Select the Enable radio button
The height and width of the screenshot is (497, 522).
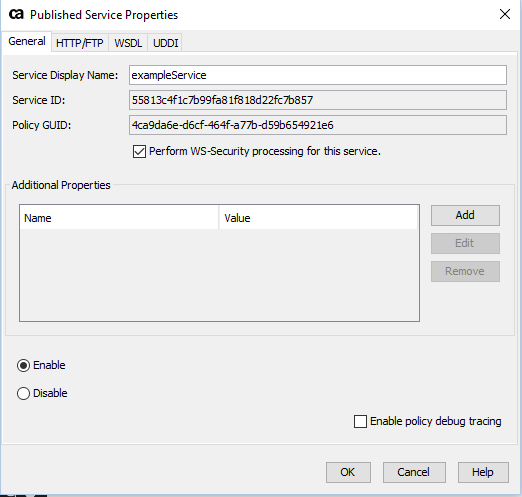(x=23, y=365)
